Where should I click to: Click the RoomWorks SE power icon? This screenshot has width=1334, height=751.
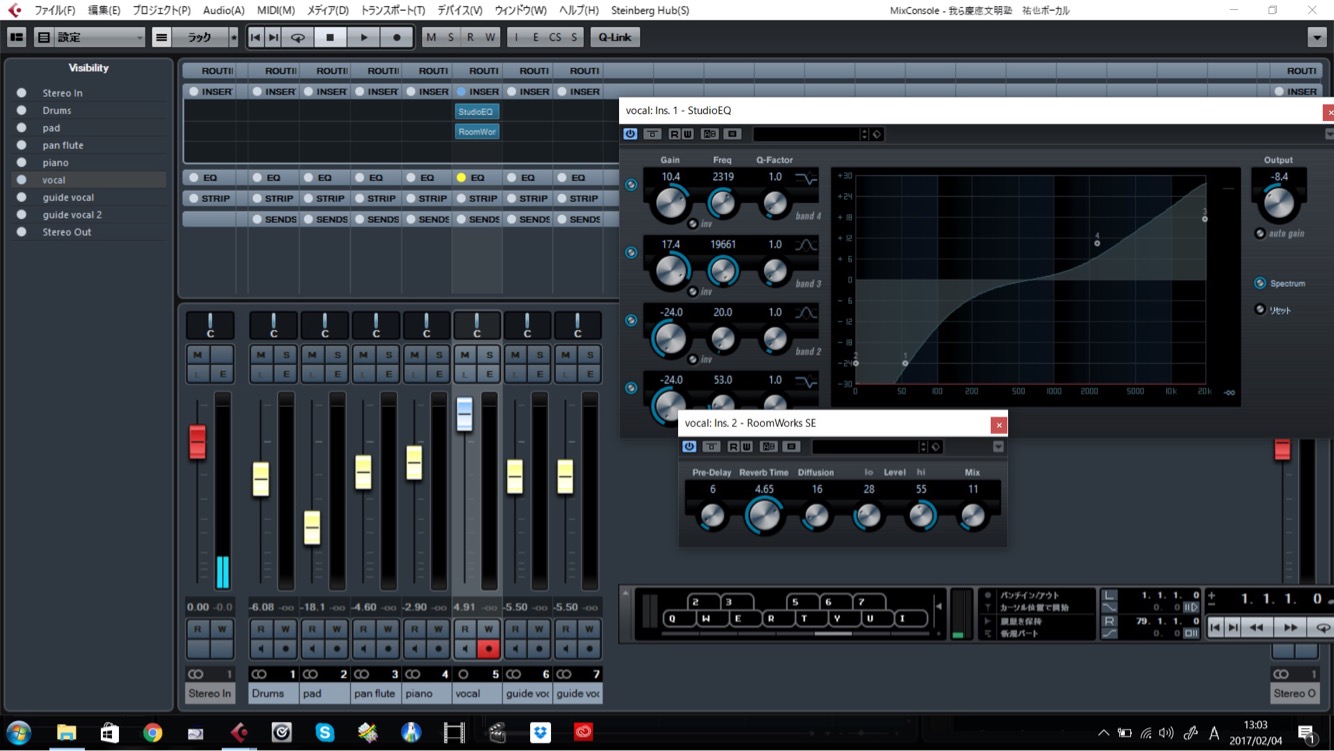[x=689, y=447]
